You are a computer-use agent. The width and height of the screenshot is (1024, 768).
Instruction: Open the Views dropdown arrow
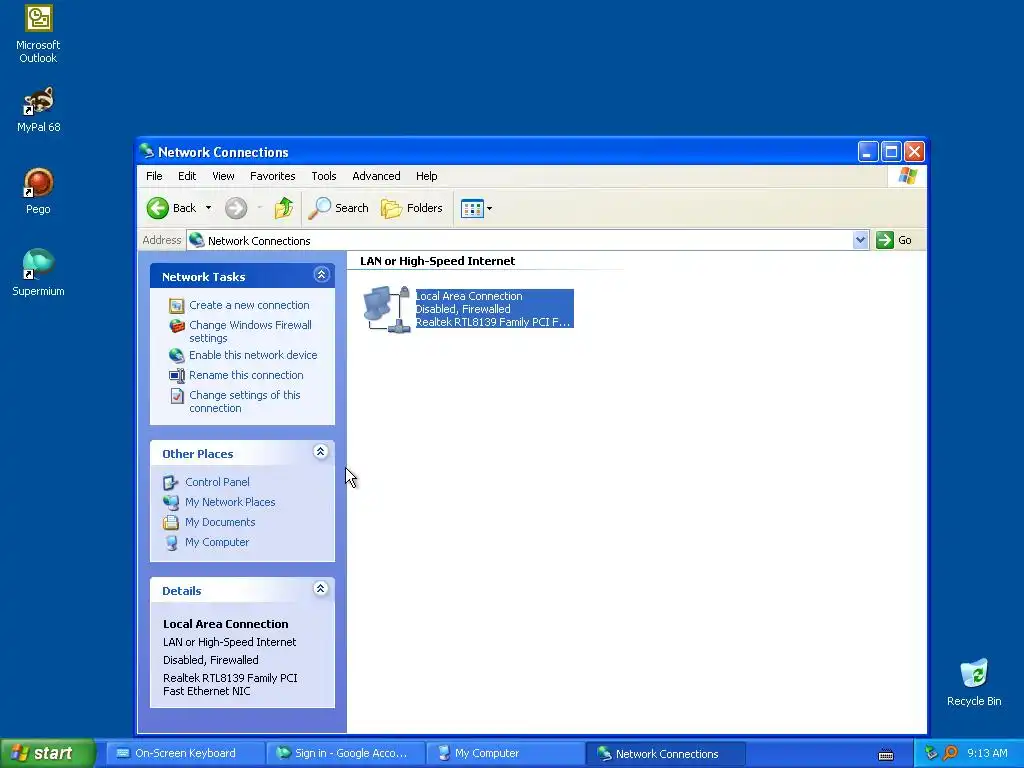click(x=489, y=209)
